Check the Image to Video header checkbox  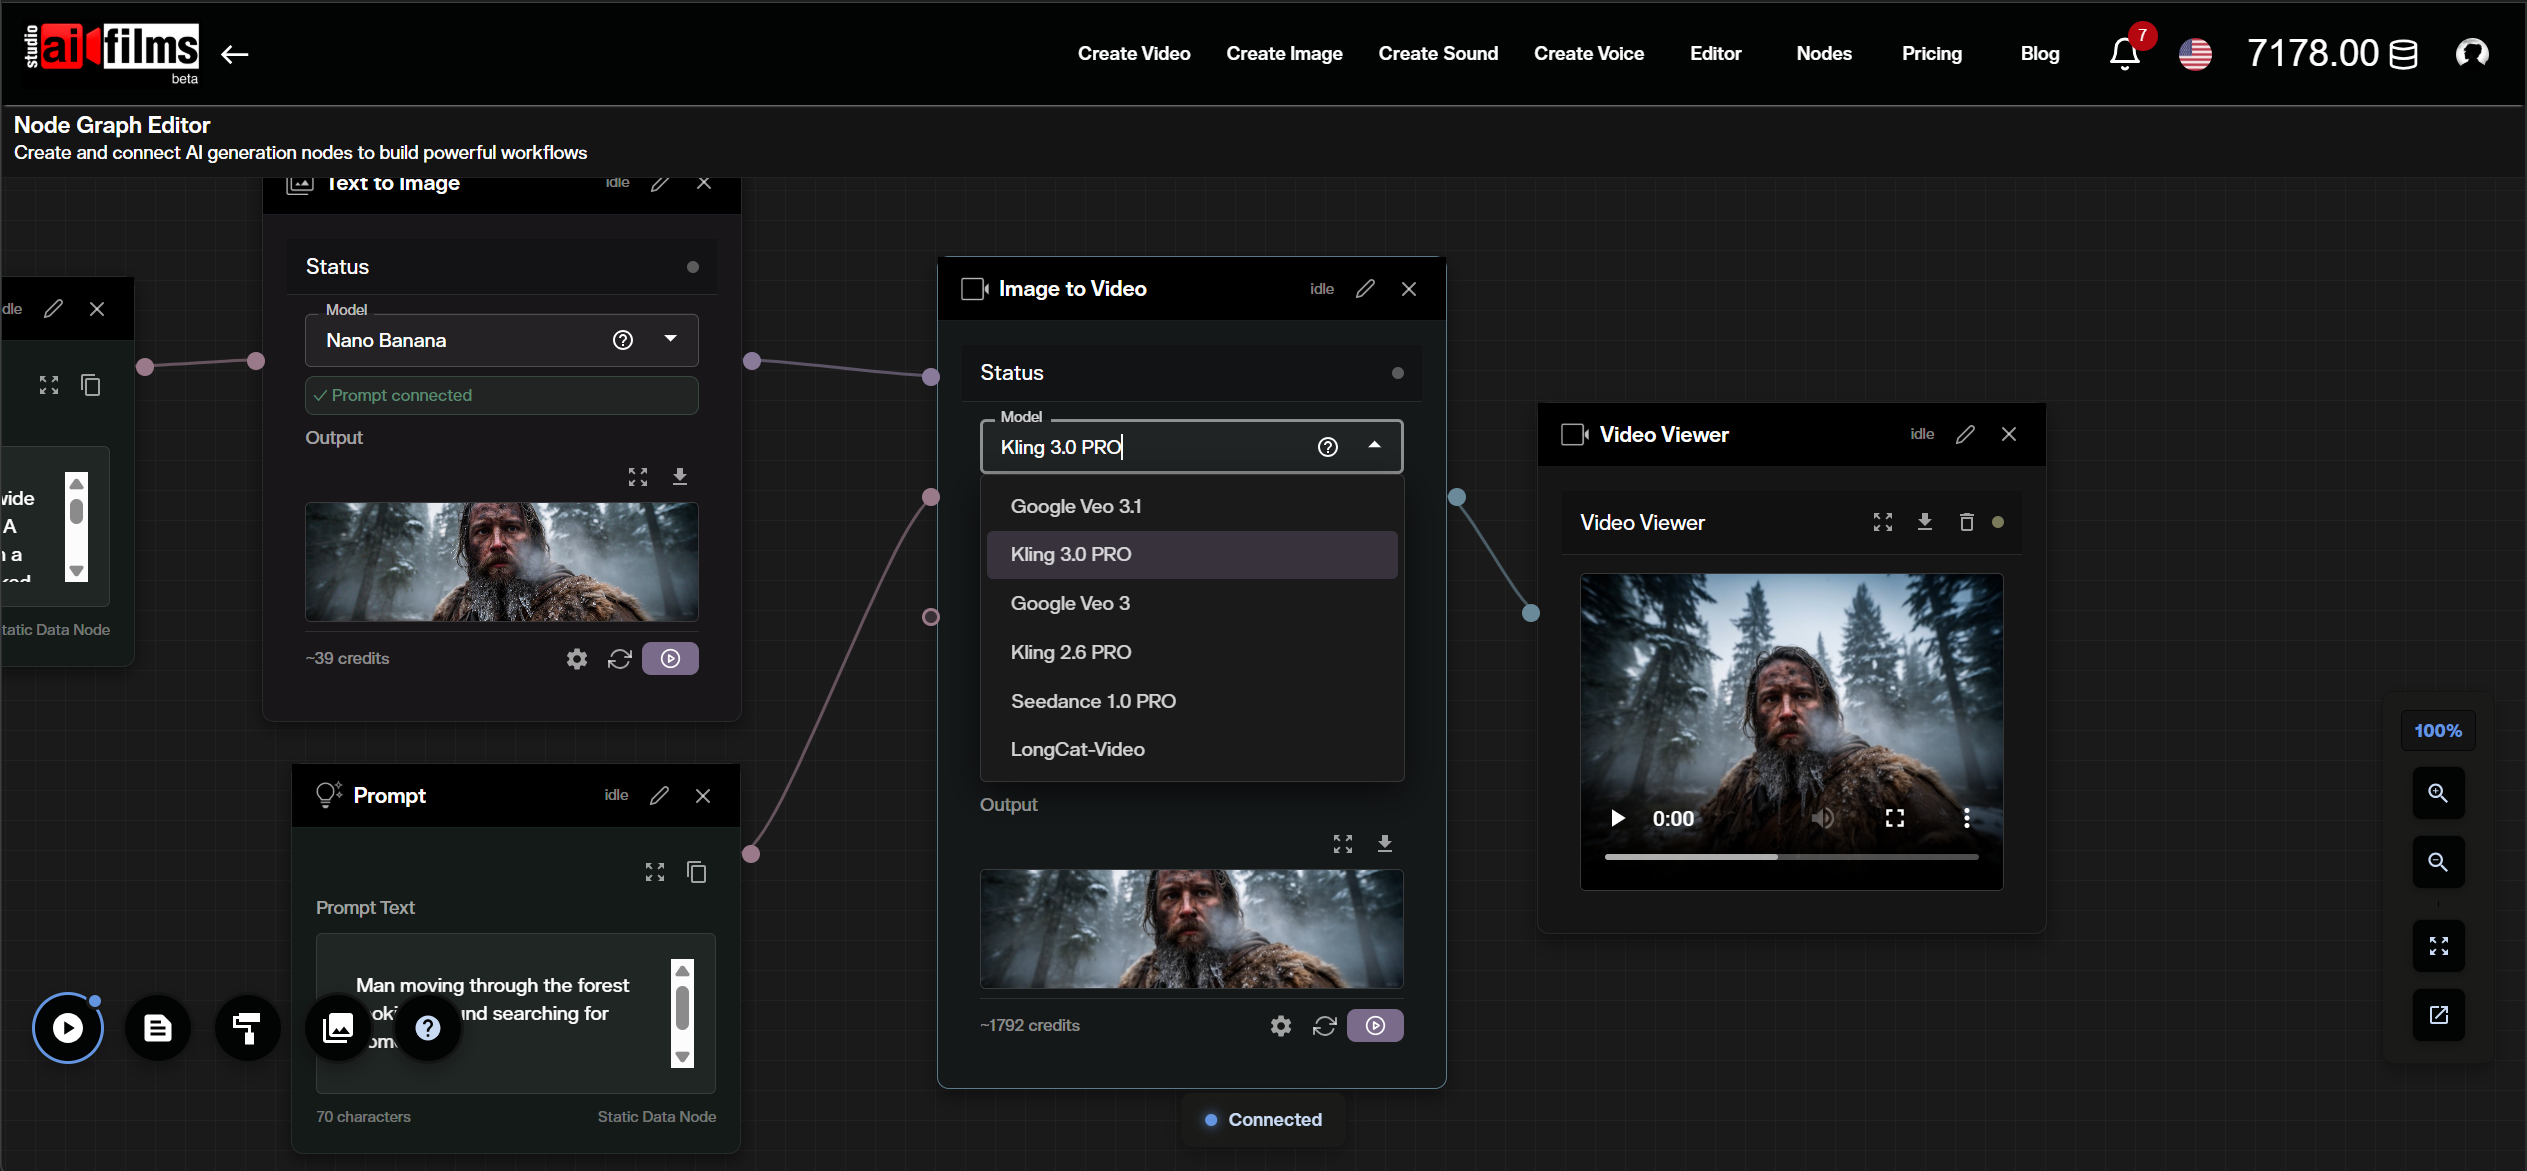pyautogui.click(x=973, y=288)
